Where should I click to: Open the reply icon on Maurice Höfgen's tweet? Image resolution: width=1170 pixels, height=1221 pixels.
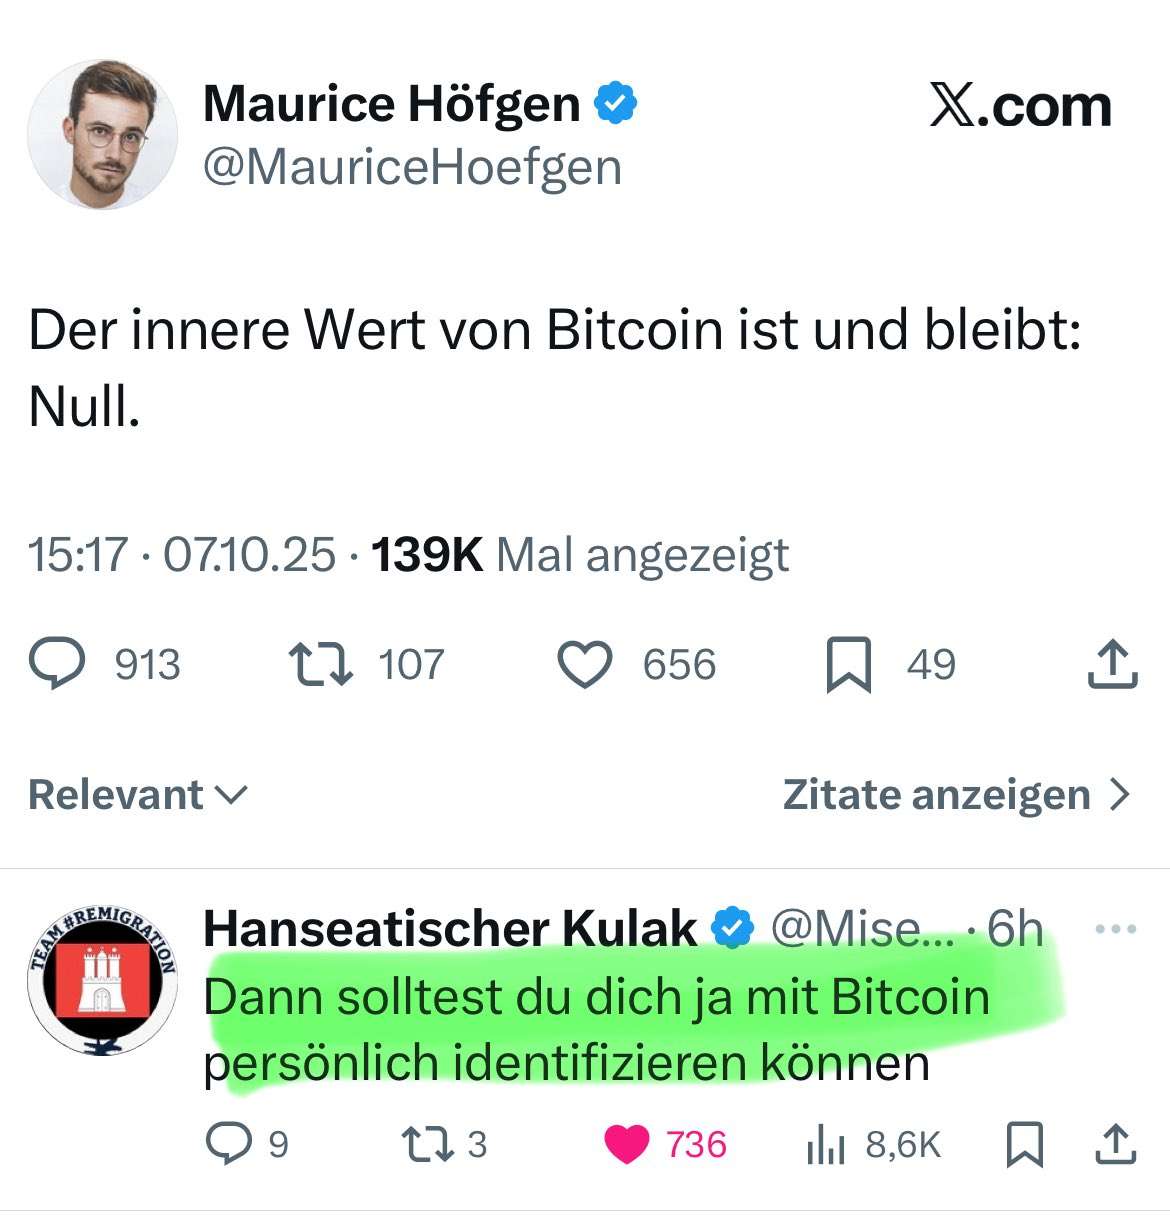57,665
